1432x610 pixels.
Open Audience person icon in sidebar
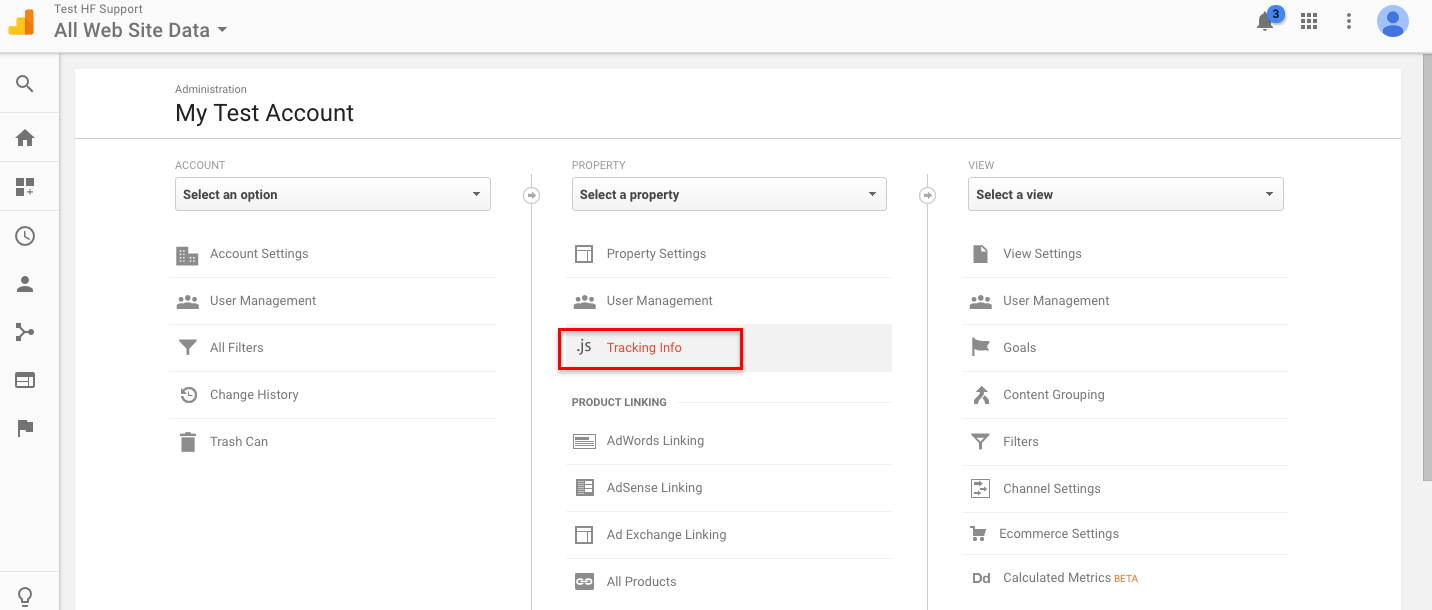25,284
